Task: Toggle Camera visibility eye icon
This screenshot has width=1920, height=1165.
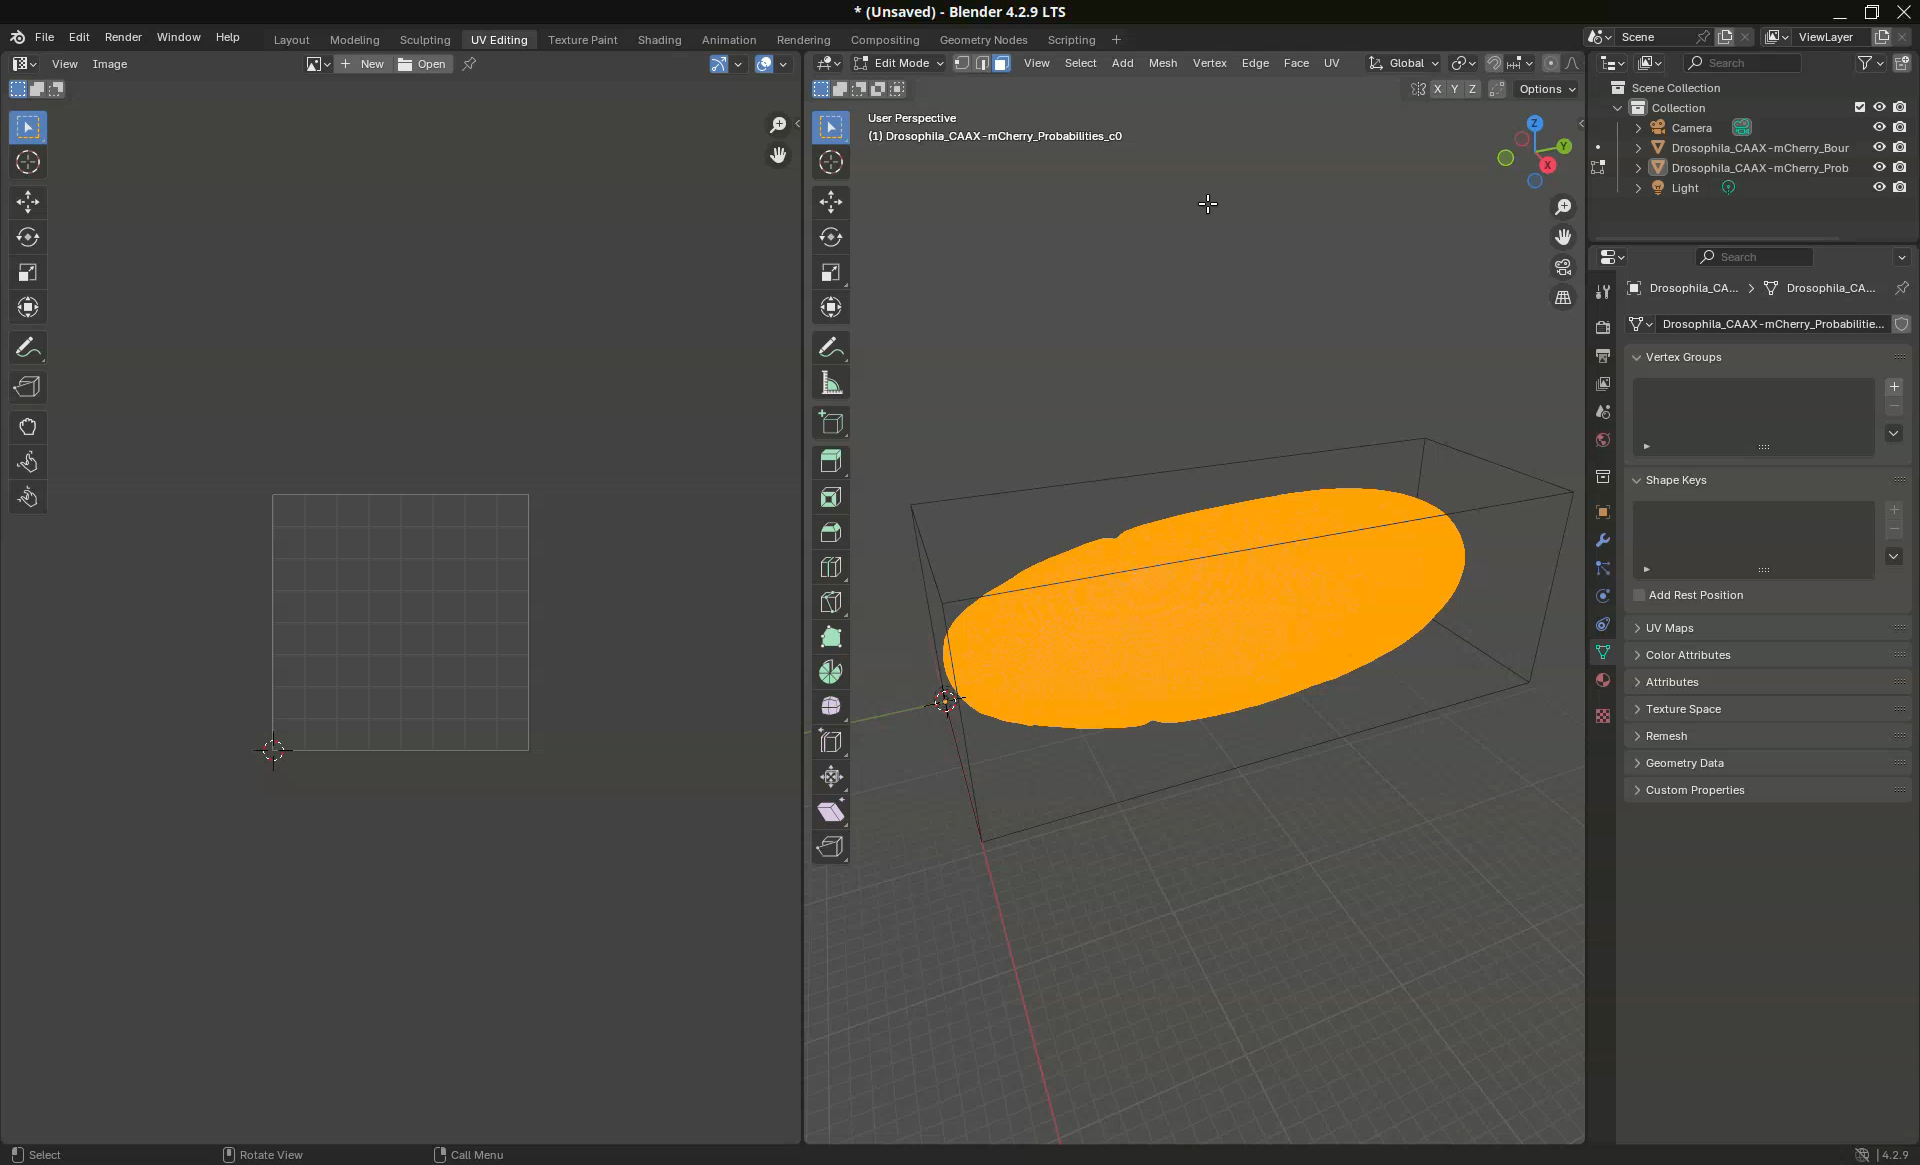Action: (1879, 127)
